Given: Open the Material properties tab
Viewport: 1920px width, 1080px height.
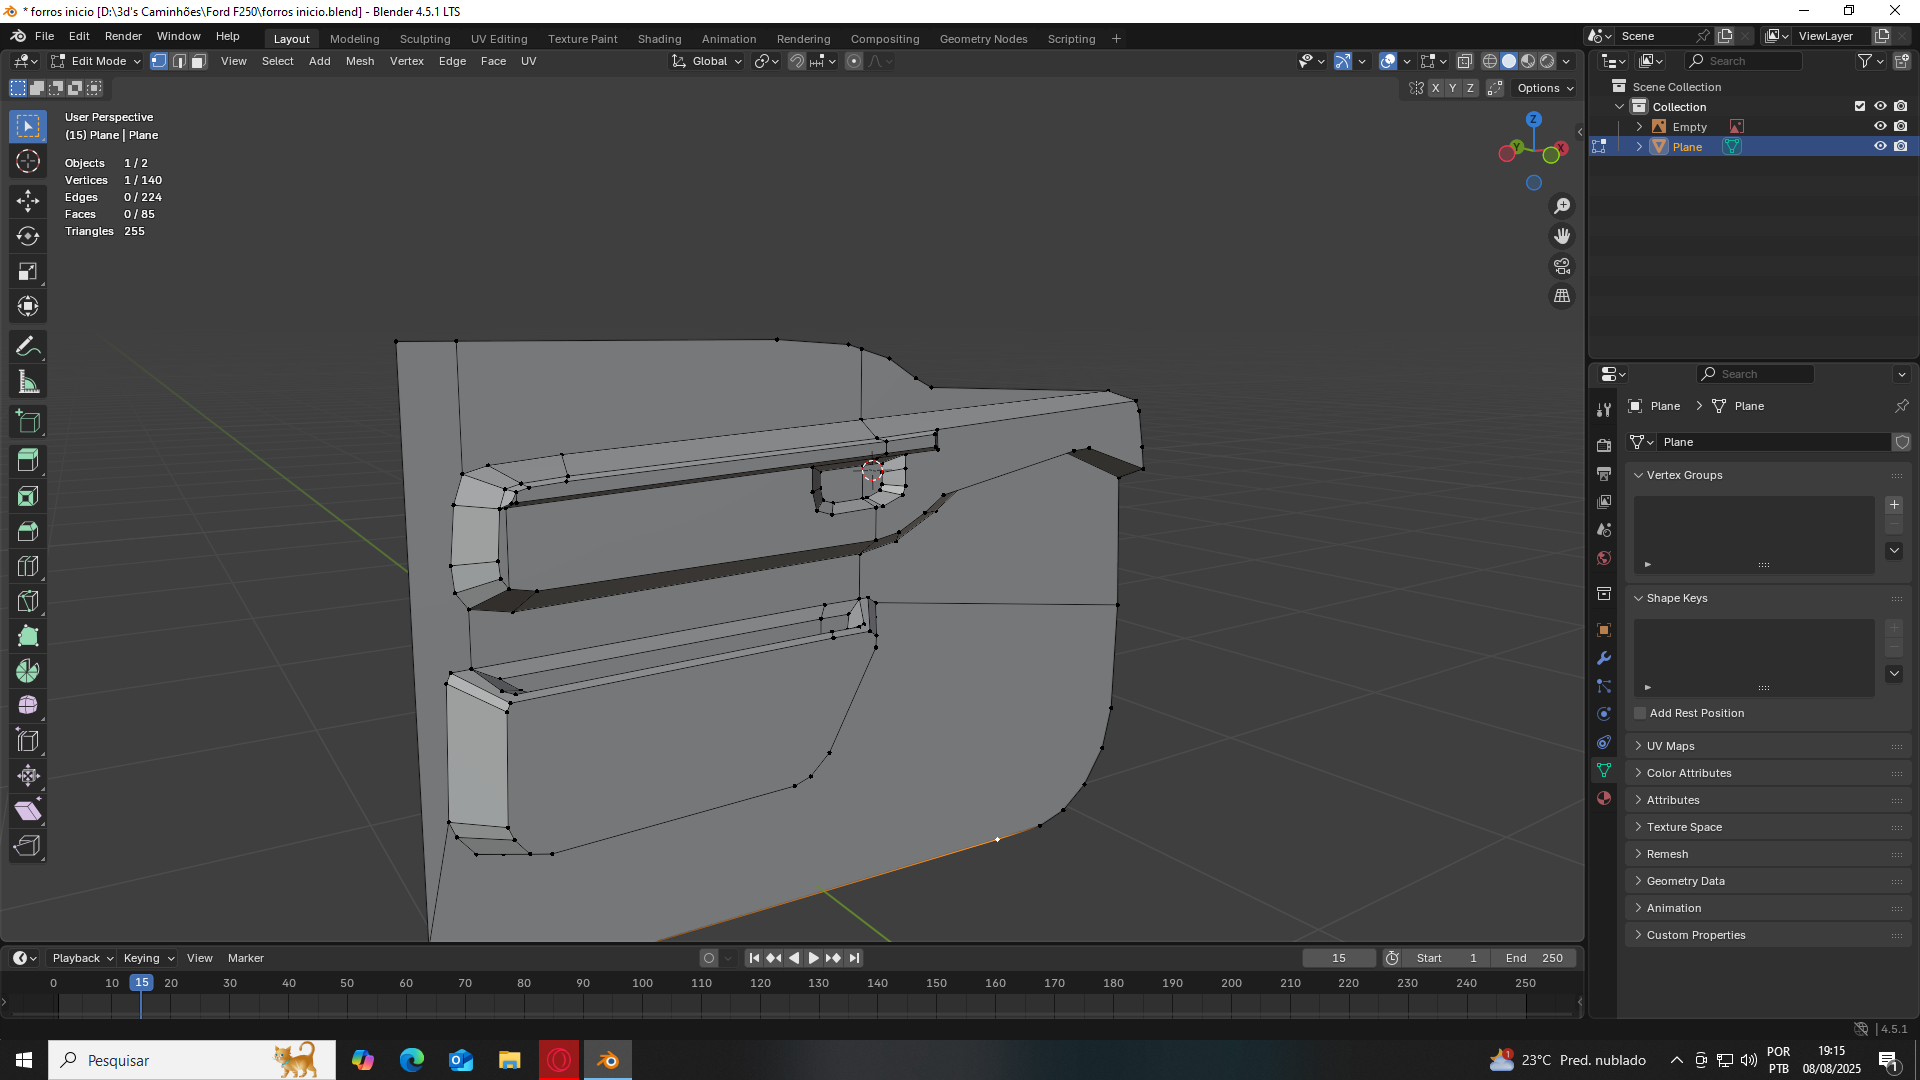Looking at the screenshot, I should click(x=1604, y=798).
